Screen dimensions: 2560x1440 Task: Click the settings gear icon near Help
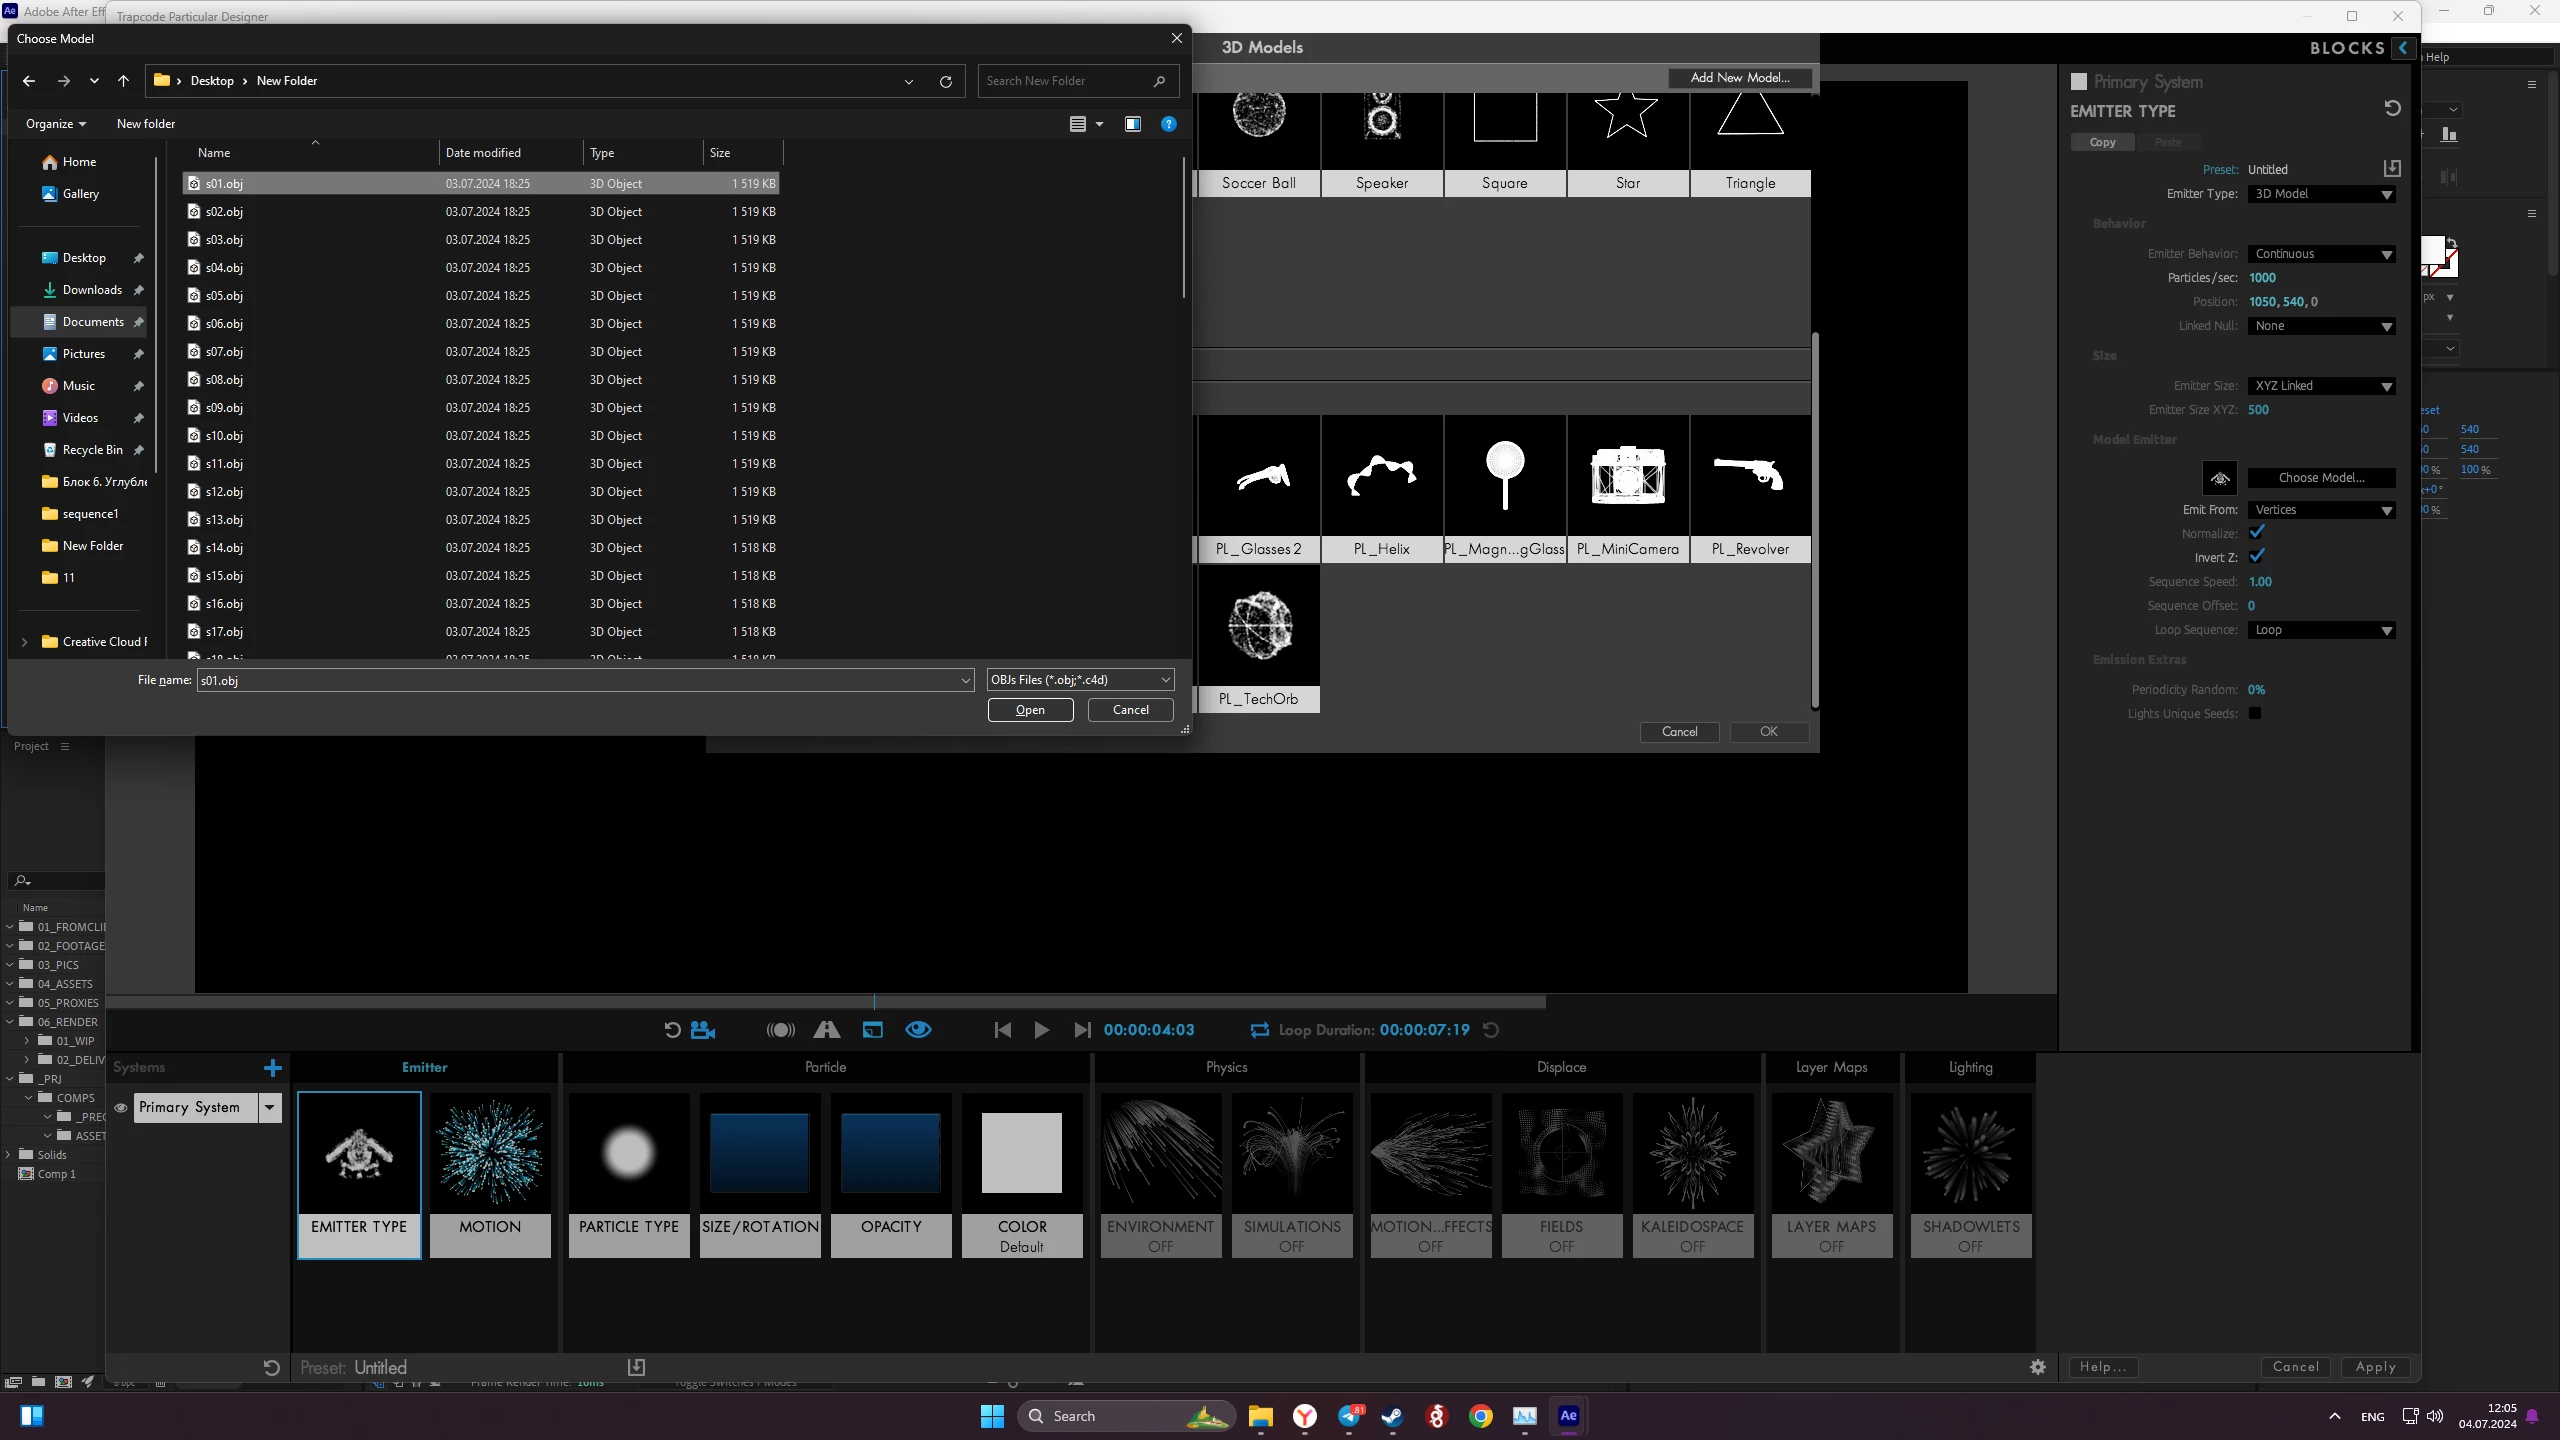pyautogui.click(x=2038, y=1367)
